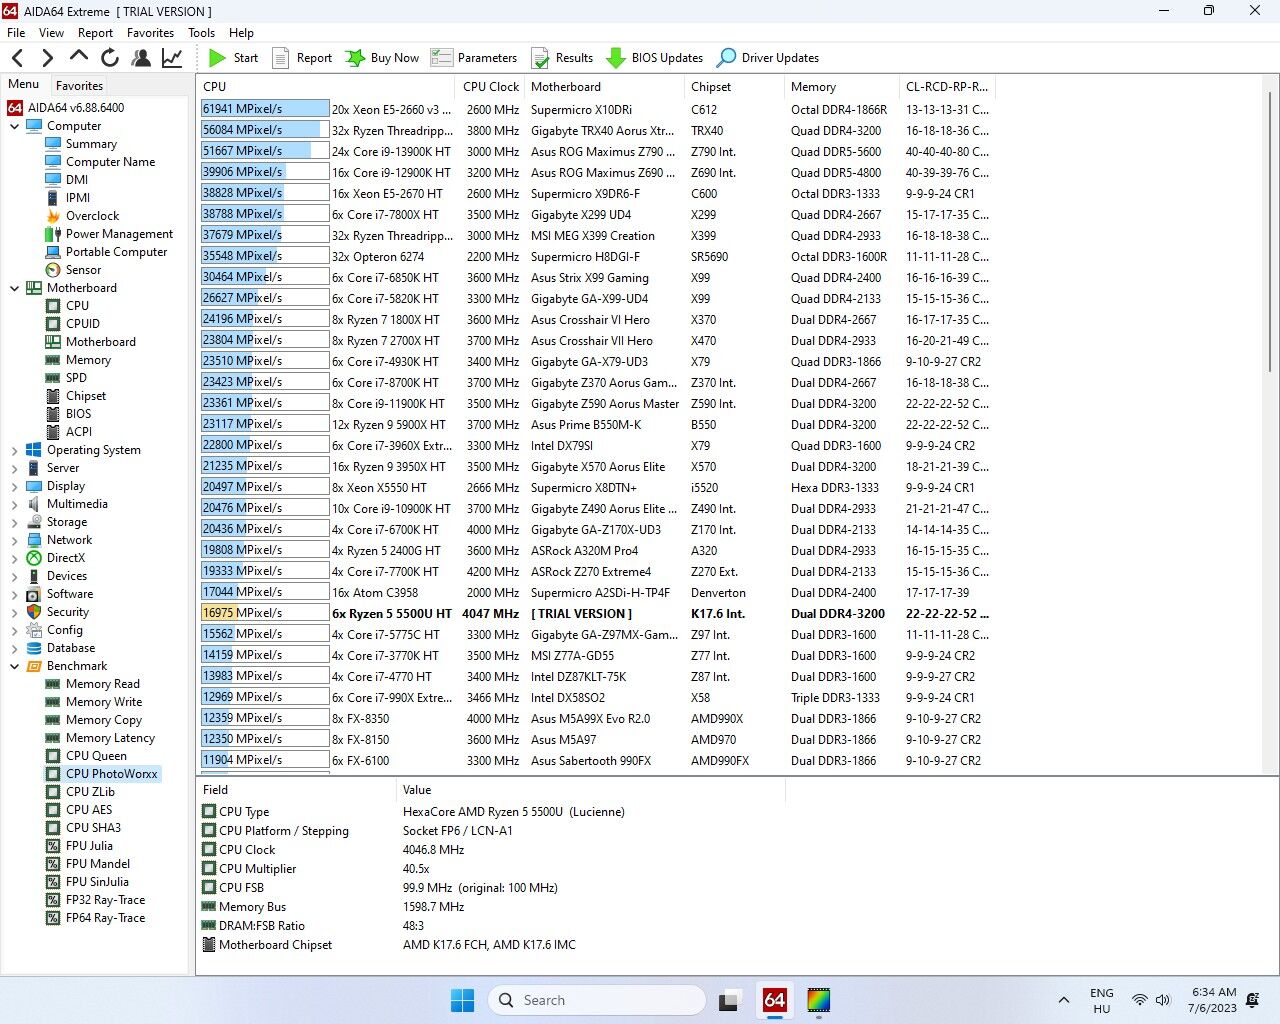Image resolution: width=1280 pixels, height=1024 pixels.
Task: Select SPD memory item
Action: [76, 378]
